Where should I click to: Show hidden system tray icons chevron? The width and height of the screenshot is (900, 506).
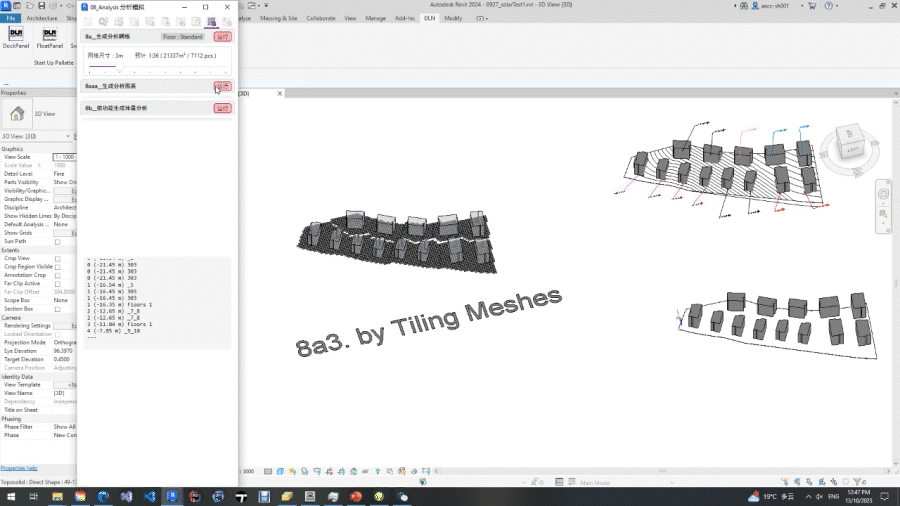[808, 496]
